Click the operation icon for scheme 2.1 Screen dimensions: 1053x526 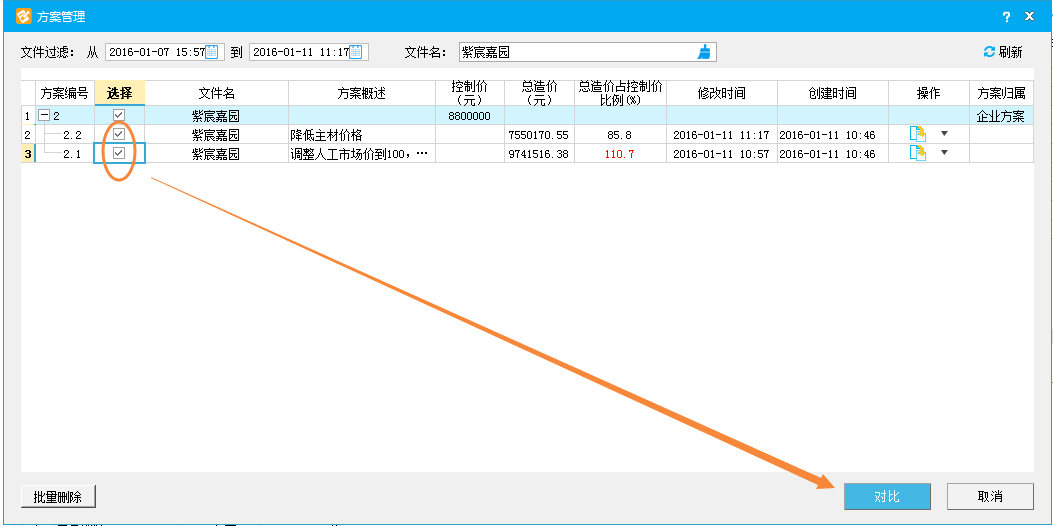click(x=917, y=153)
